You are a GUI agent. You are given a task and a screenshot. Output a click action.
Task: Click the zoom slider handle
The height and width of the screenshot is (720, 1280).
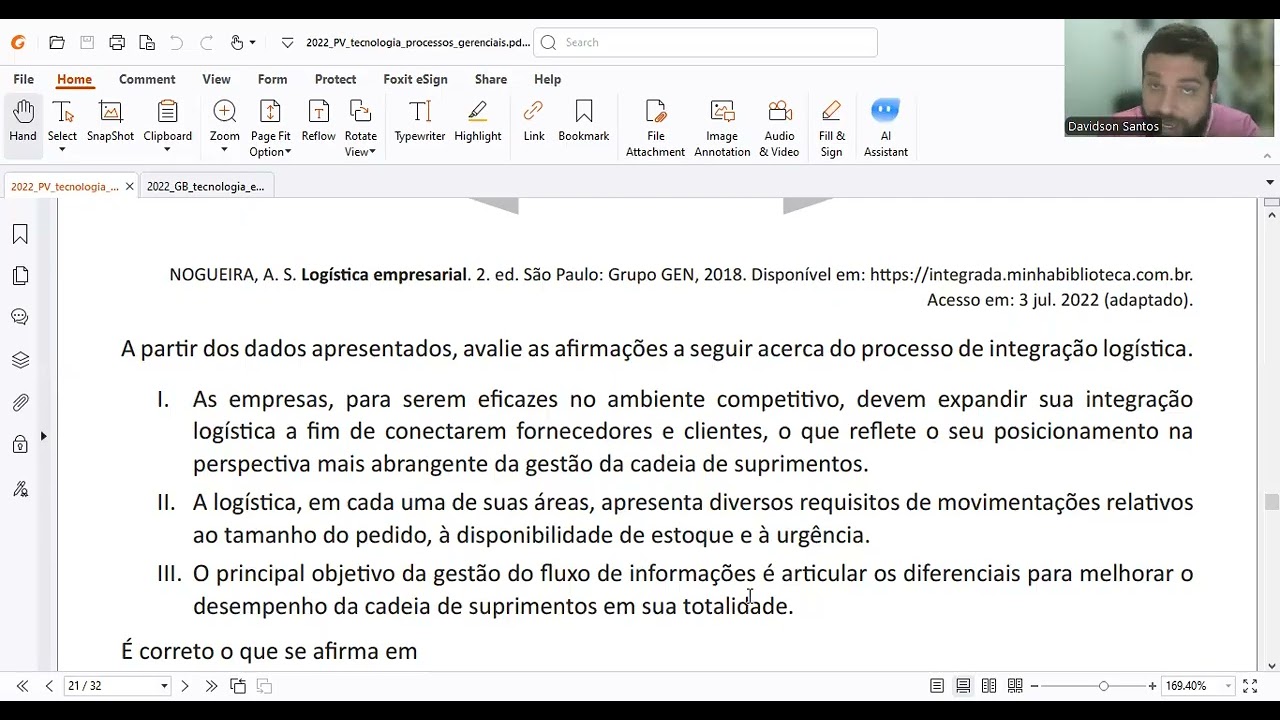coord(1103,686)
